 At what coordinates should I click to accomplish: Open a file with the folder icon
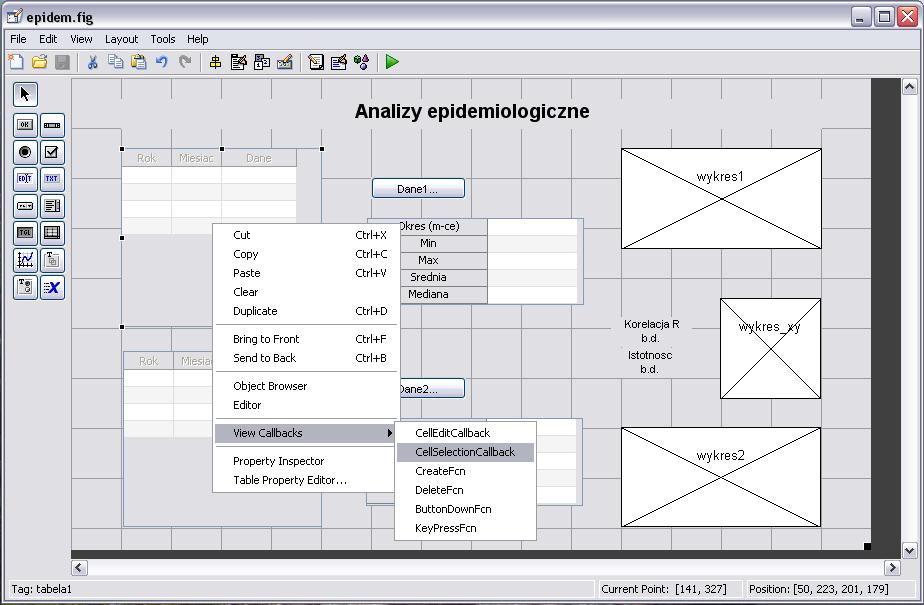click(x=39, y=62)
